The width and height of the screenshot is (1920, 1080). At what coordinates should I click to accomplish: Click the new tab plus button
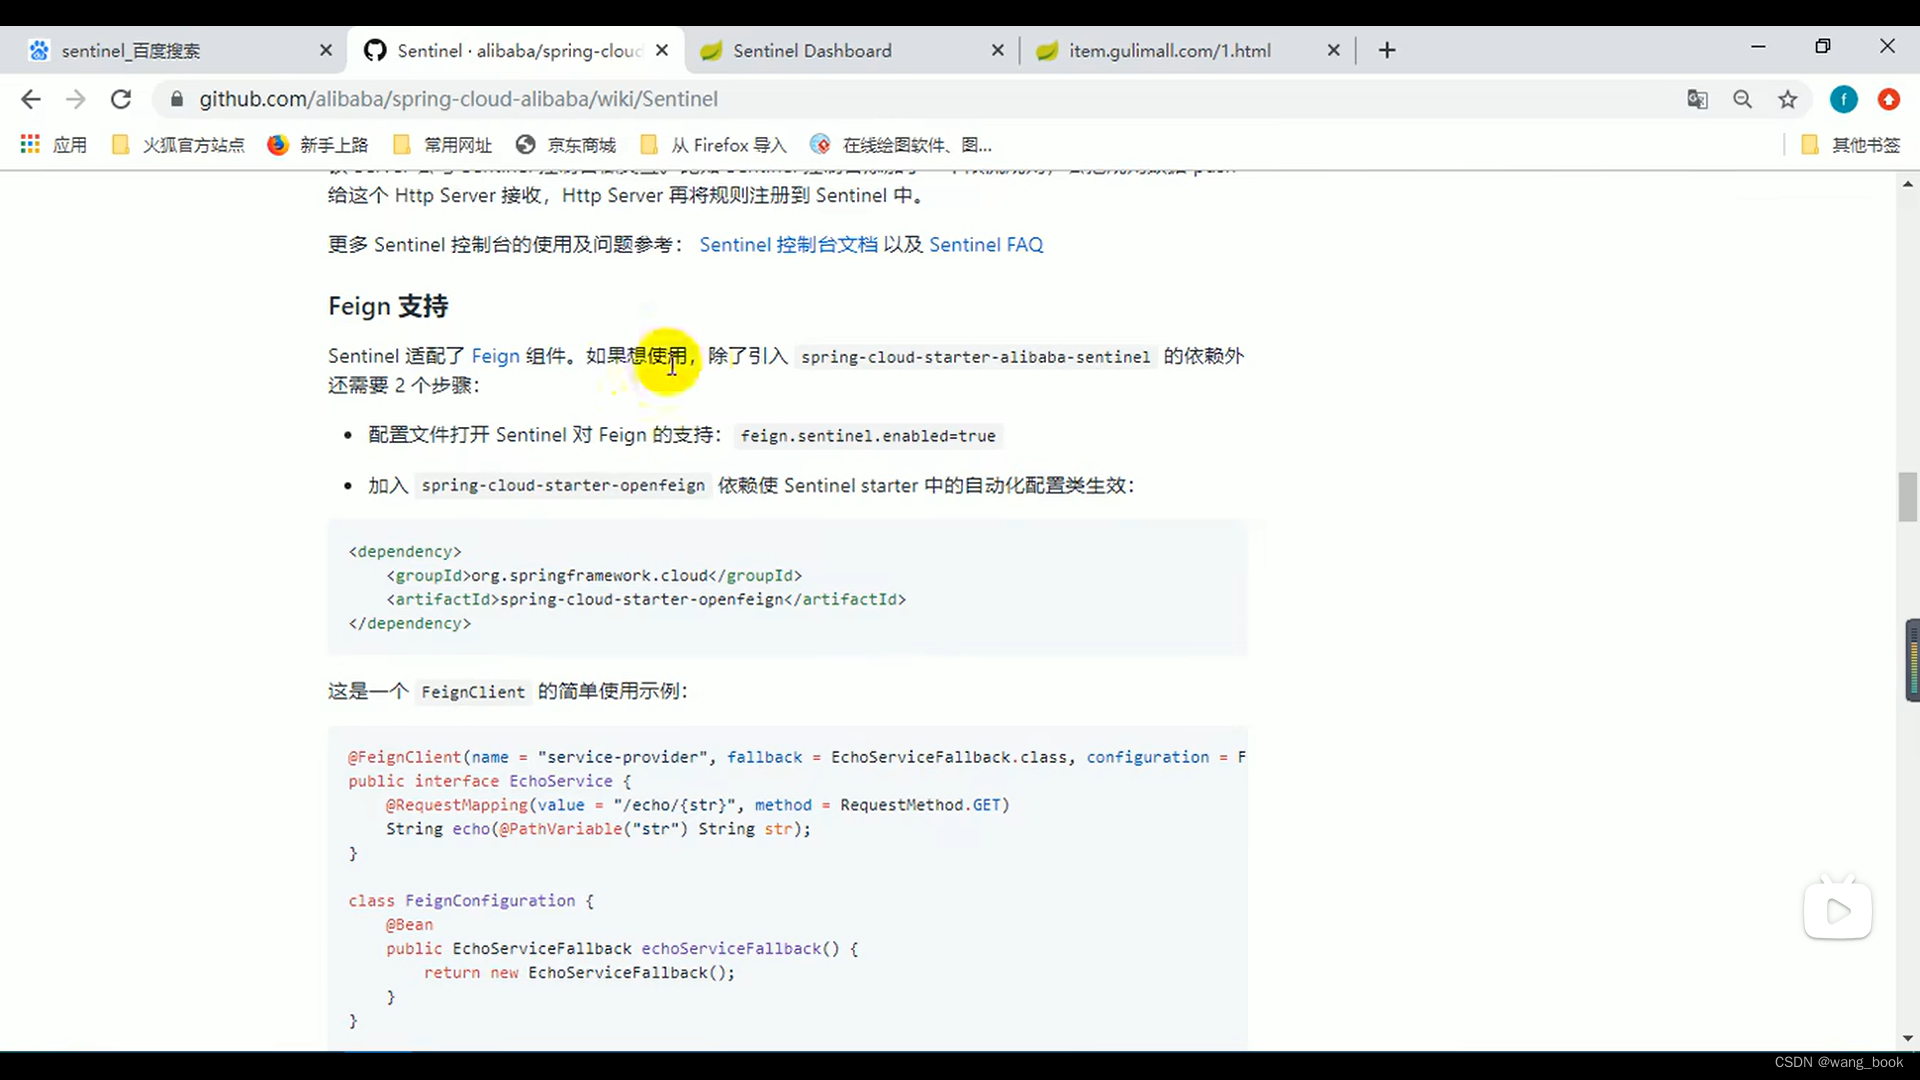pyautogui.click(x=1386, y=50)
